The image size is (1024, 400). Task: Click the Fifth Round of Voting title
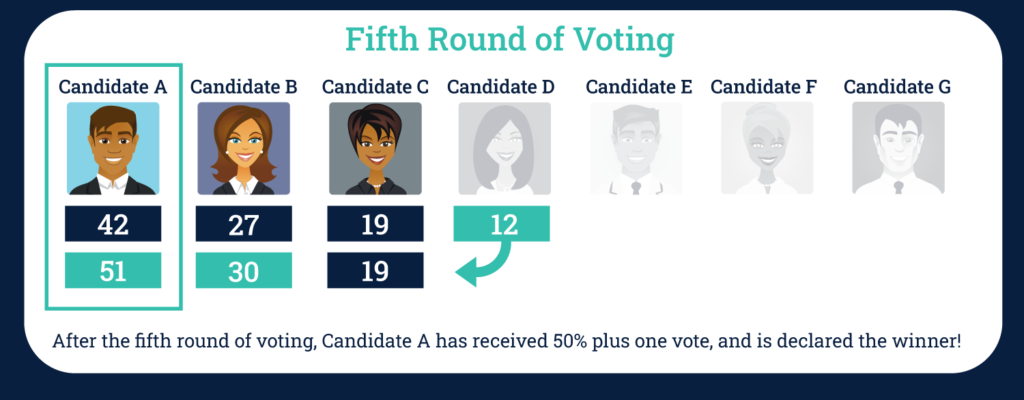coord(510,41)
